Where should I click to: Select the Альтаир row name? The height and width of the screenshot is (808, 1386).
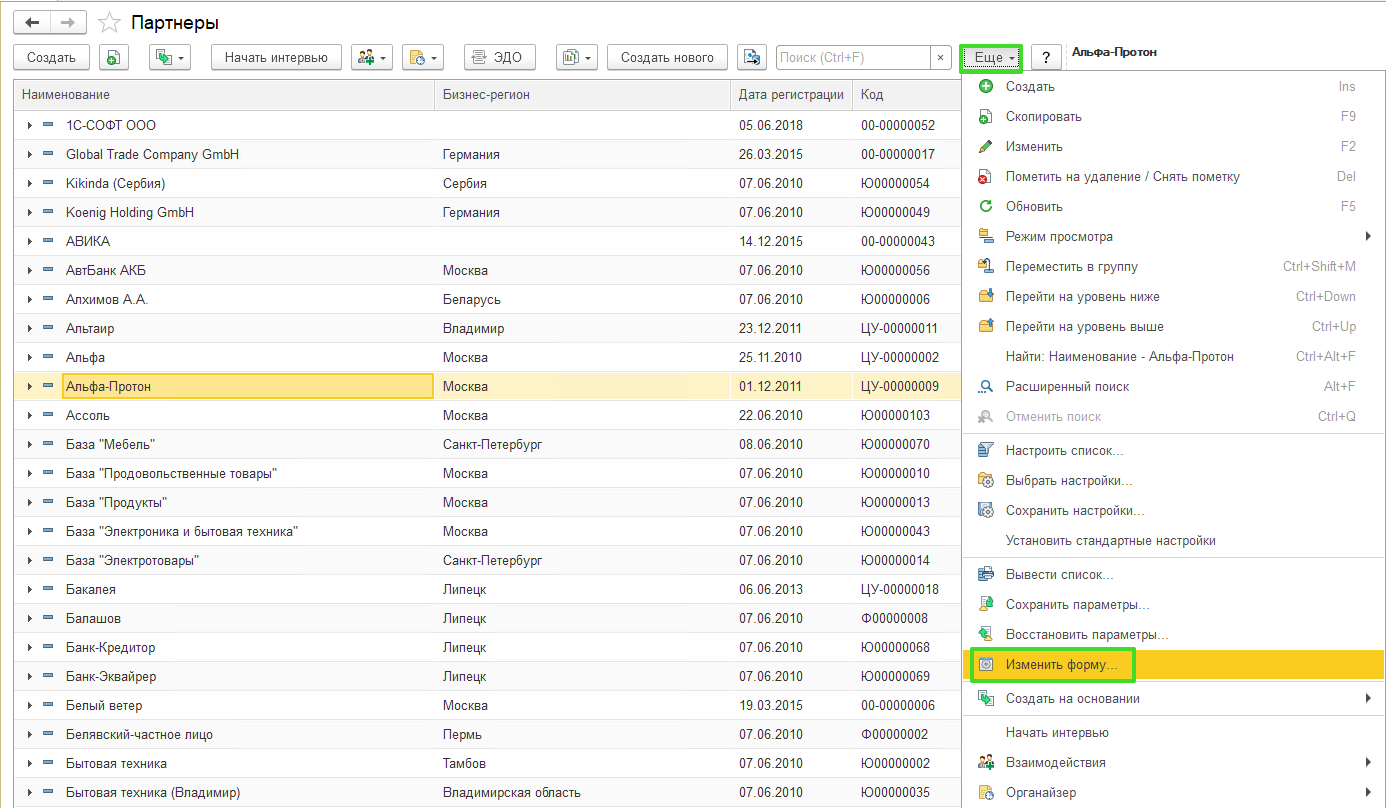[x=90, y=329]
